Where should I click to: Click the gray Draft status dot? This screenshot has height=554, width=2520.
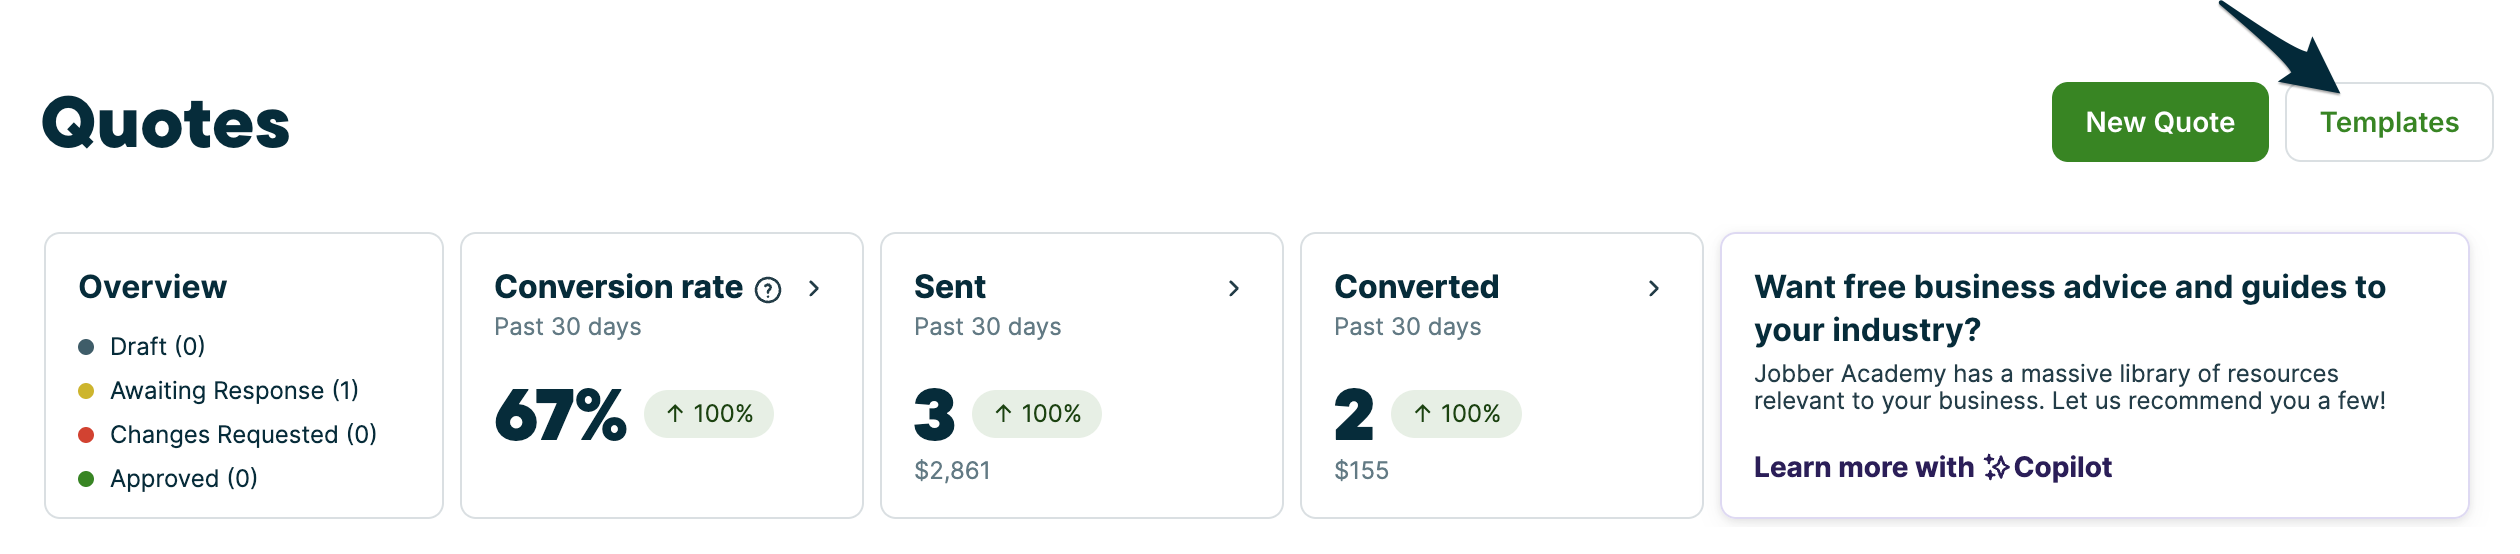pos(86,347)
